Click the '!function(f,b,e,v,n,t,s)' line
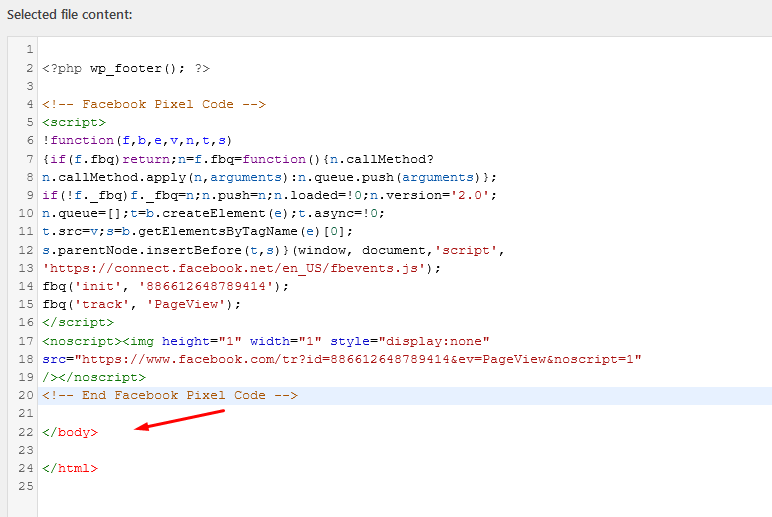772x517 pixels. pos(137,140)
